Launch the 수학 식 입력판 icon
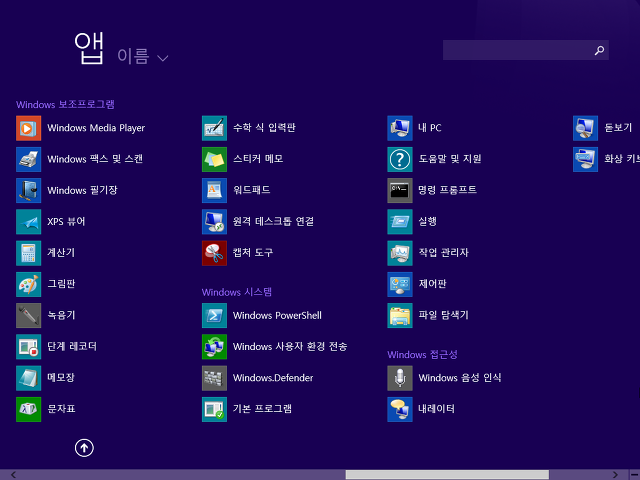The image size is (640, 480). [x=214, y=128]
